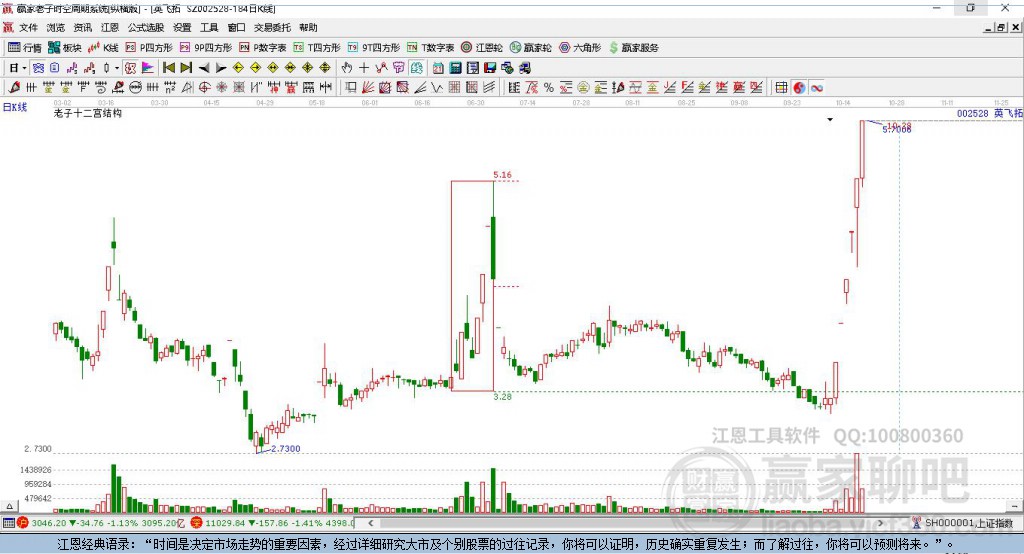Click the 5.16 high price label

tap(503, 175)
